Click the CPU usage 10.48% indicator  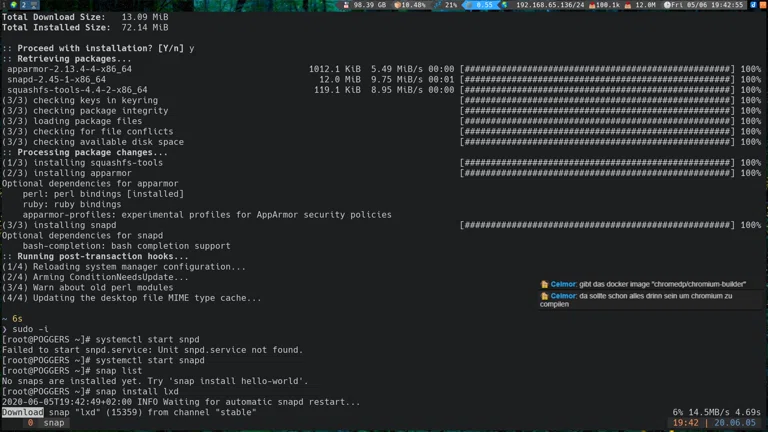tap(410, 5)
